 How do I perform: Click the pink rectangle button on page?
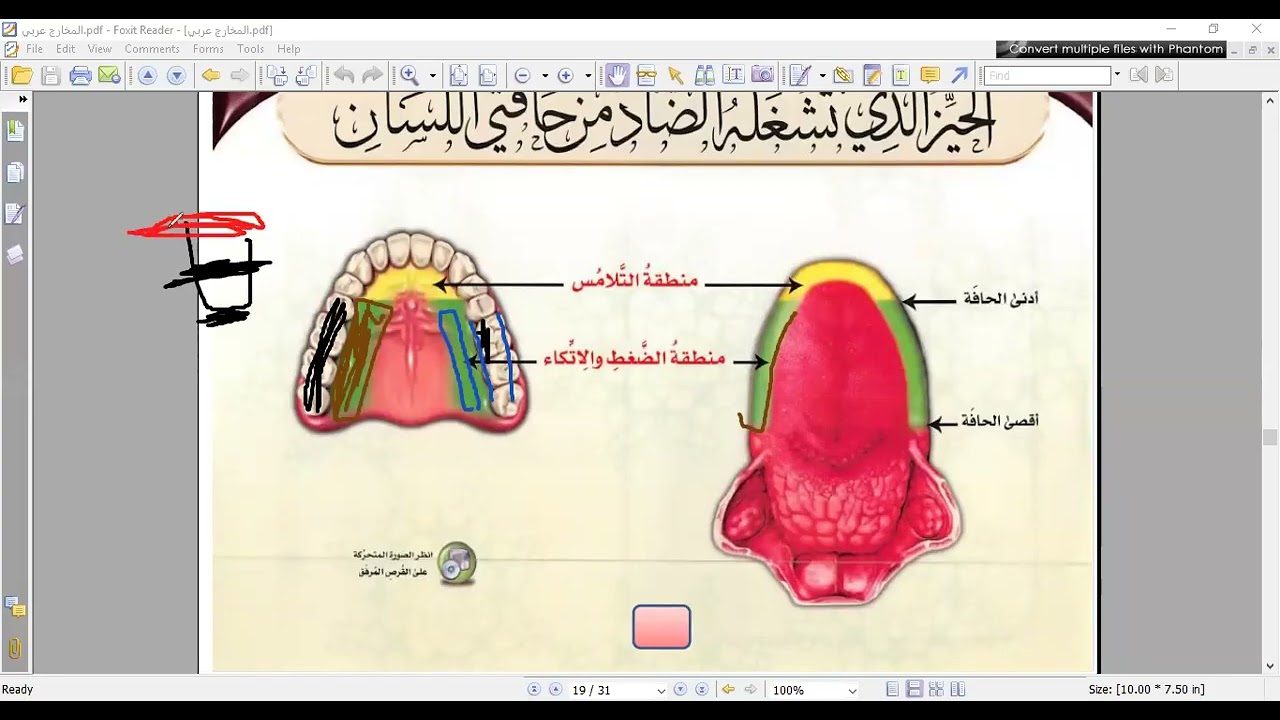click(x=662, y=627)
